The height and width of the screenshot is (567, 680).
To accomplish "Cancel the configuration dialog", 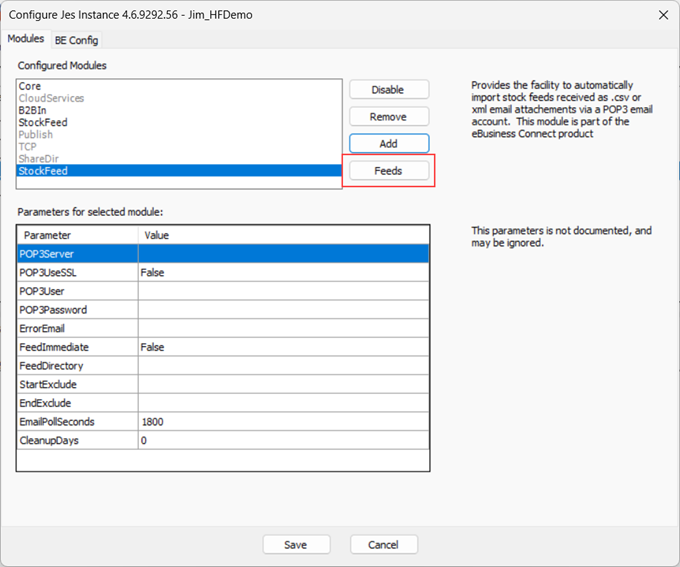I will click(383, 545).
